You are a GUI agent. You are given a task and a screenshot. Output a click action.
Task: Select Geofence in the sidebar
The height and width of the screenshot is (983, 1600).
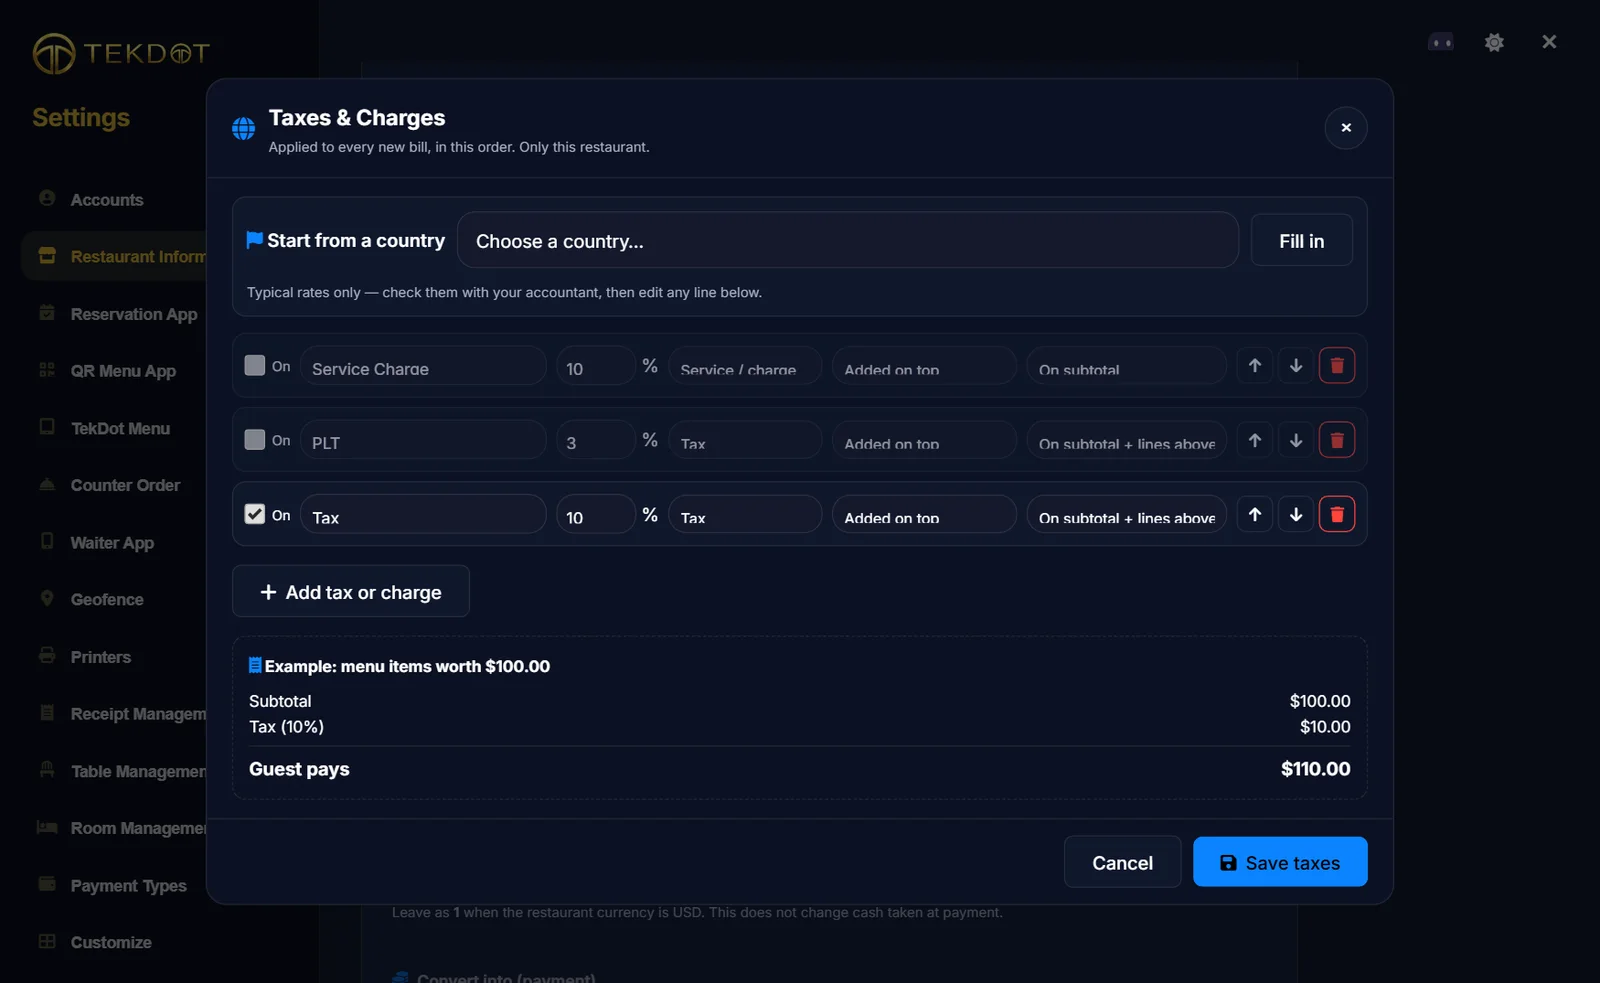[107, 600]
